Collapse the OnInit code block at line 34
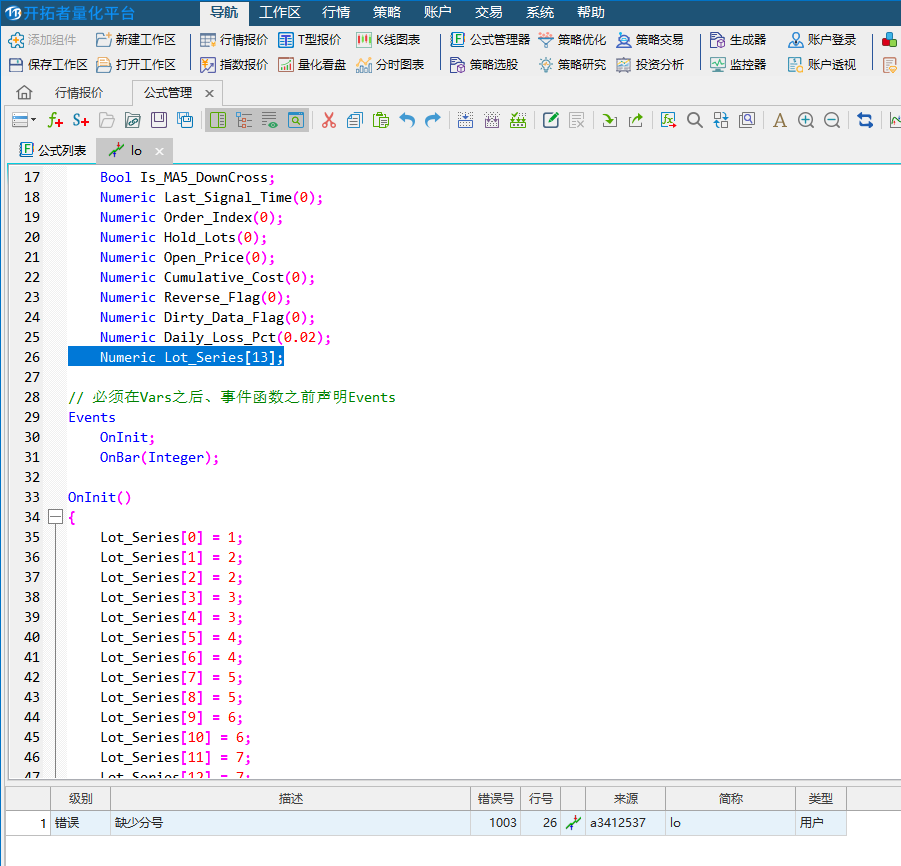Viewport: 901px width, 866px height. click(55, 517)
